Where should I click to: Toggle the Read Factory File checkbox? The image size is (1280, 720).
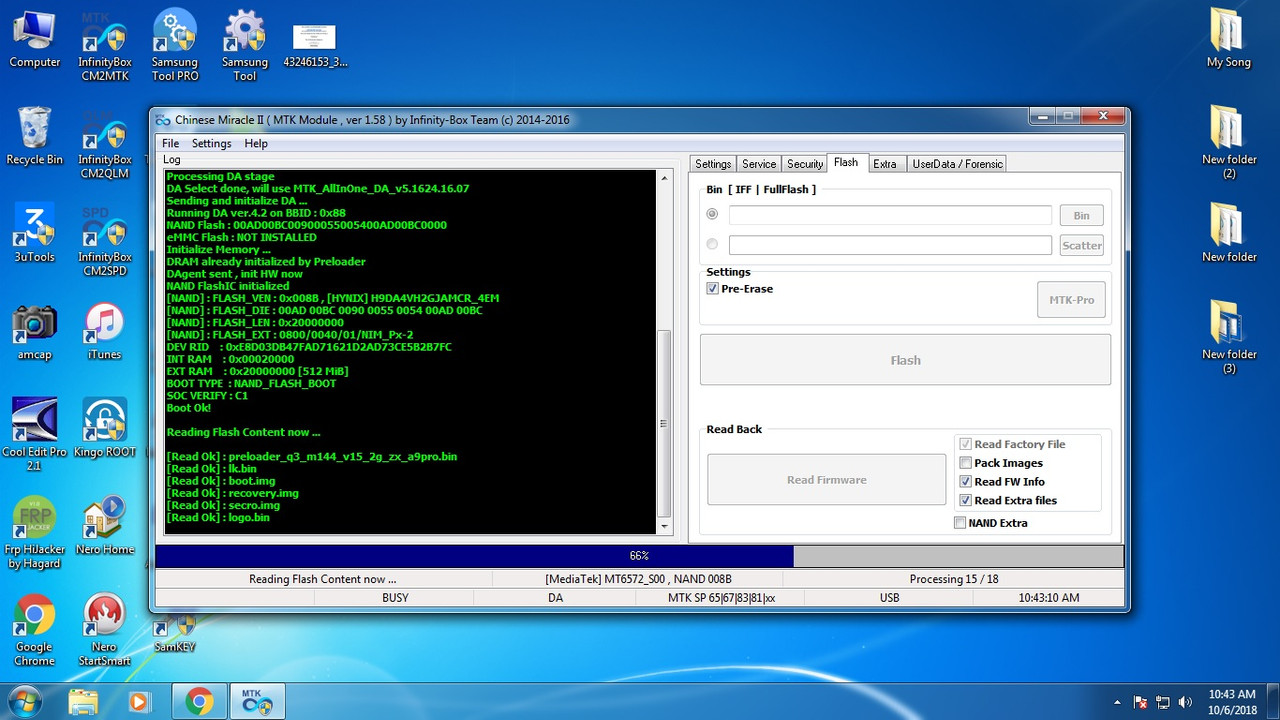[965, 444]
